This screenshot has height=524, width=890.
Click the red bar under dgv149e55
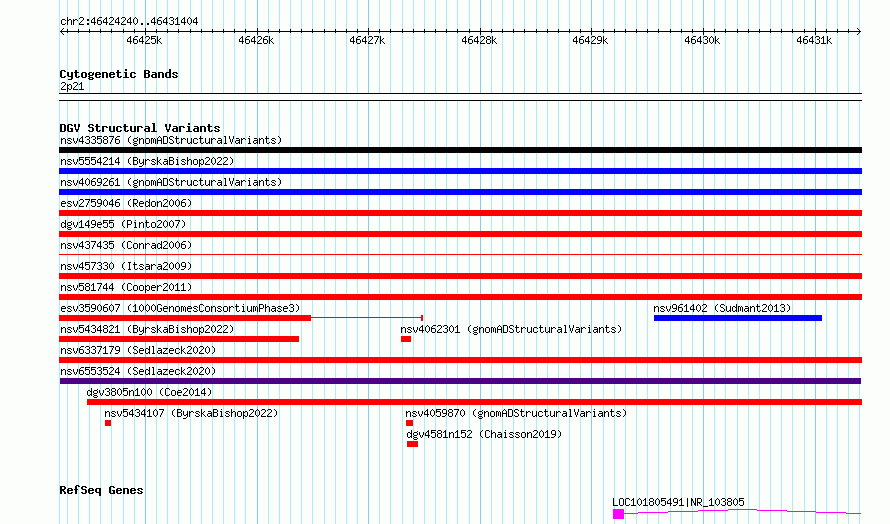coord(460,234)
